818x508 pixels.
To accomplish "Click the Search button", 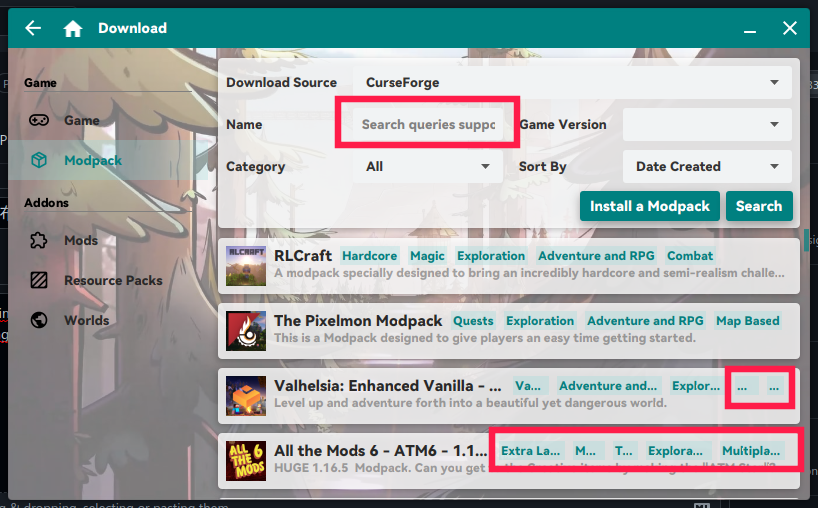I will click(759, 206).
